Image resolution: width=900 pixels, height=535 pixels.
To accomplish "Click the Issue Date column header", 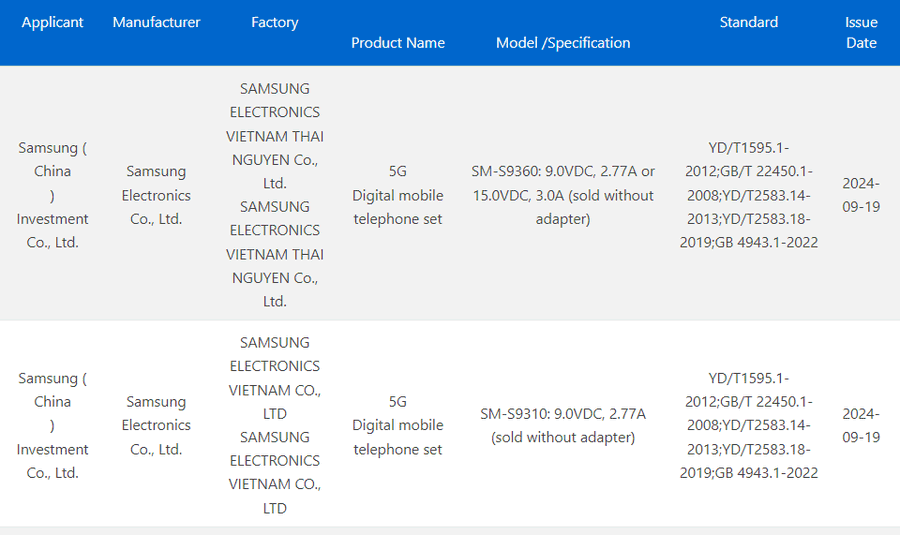I will click(861, 32).
